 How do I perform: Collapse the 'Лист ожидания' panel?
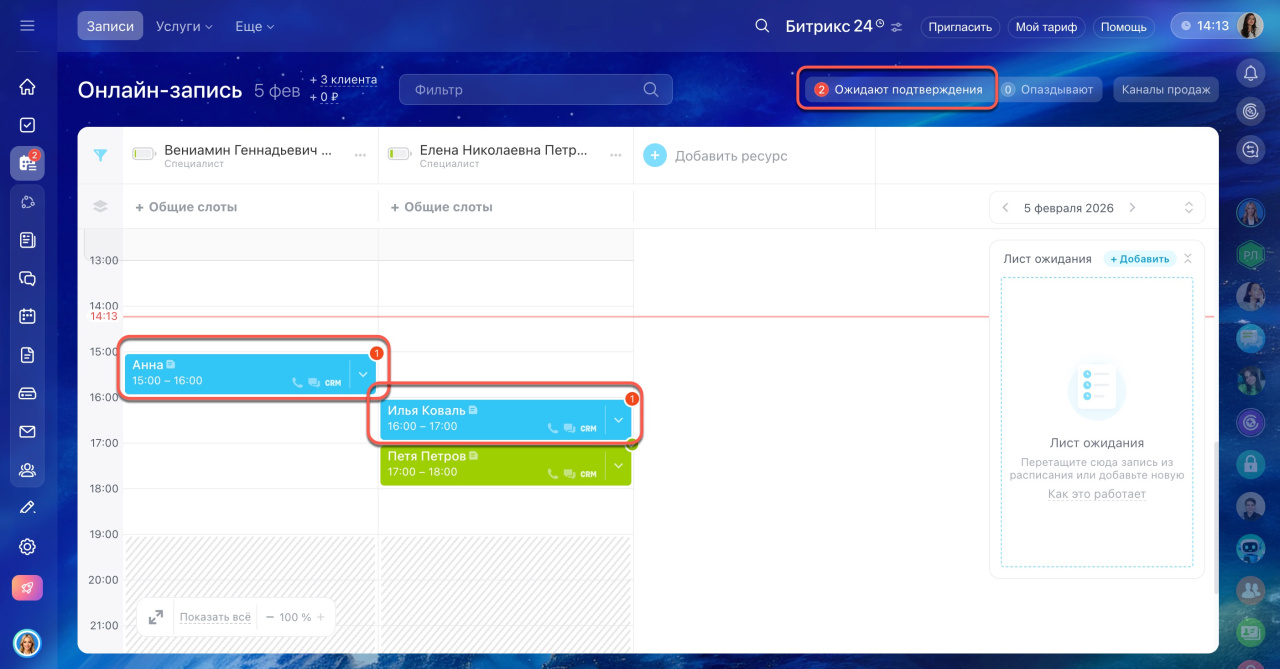[x=1188, y=259]
